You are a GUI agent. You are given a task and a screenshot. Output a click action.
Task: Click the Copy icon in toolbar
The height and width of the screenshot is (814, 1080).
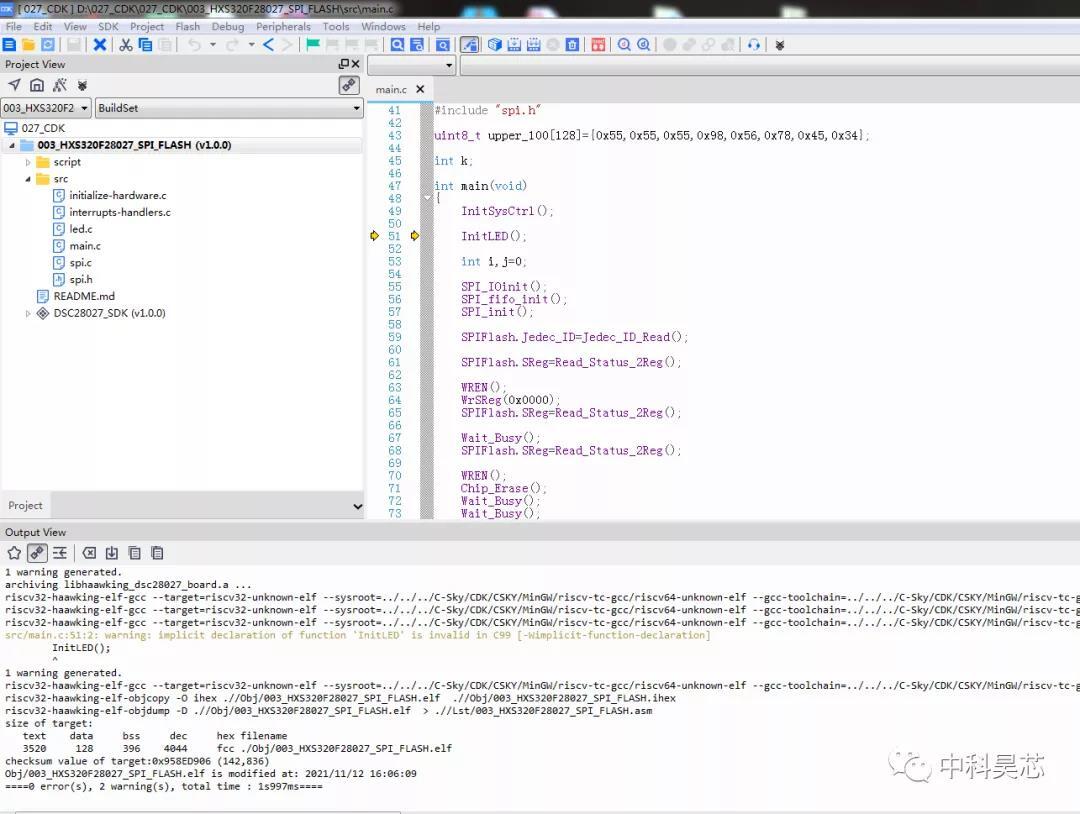point(145,45)
